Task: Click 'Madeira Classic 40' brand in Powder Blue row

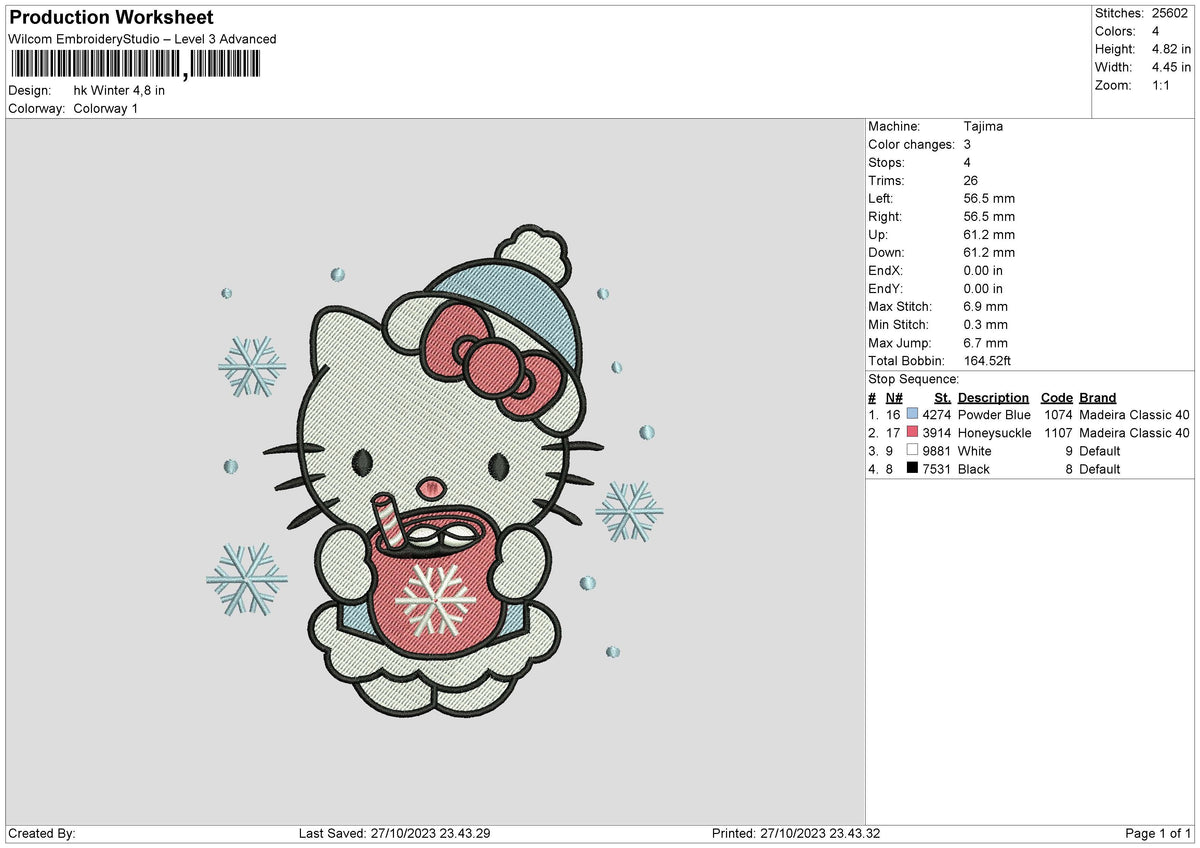Action: coord(1135,415)
